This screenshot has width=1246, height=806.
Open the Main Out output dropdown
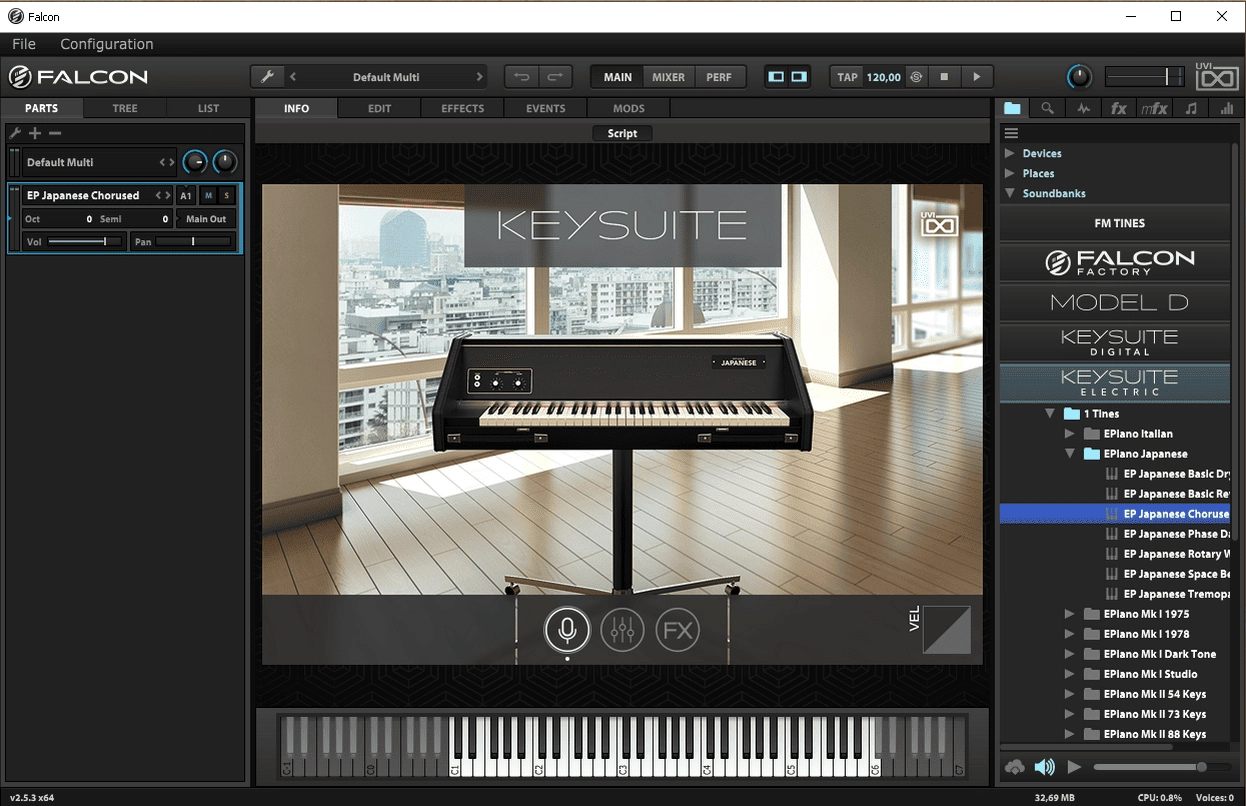pyautogui.click(x=206, y=219)
